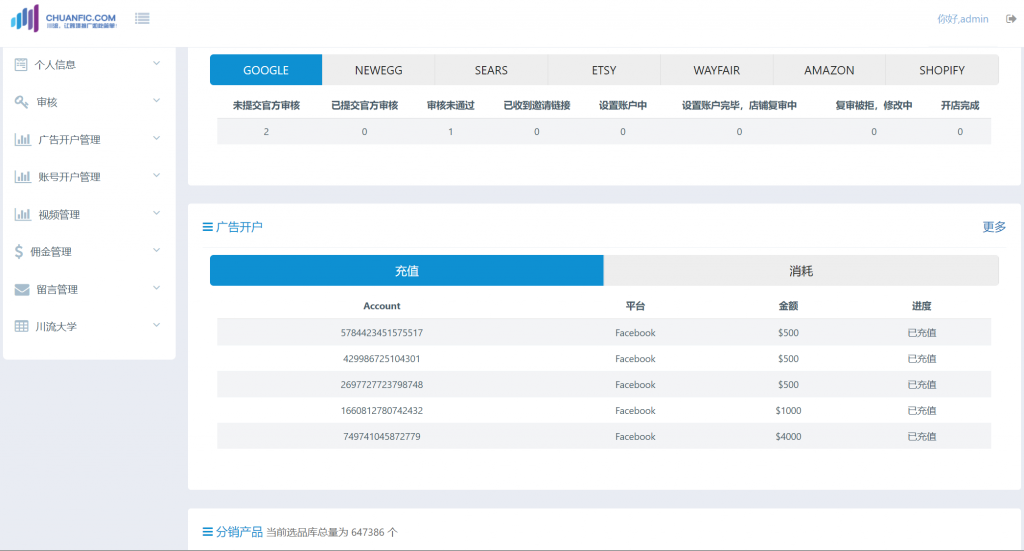Expand the 个人信息 chevron
This screenshot has height=551, width=1024.
coord(157,63)
